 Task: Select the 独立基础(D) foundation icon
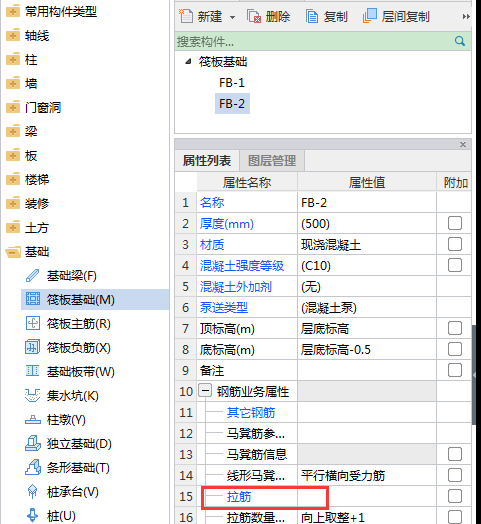(x=33, y=443)
